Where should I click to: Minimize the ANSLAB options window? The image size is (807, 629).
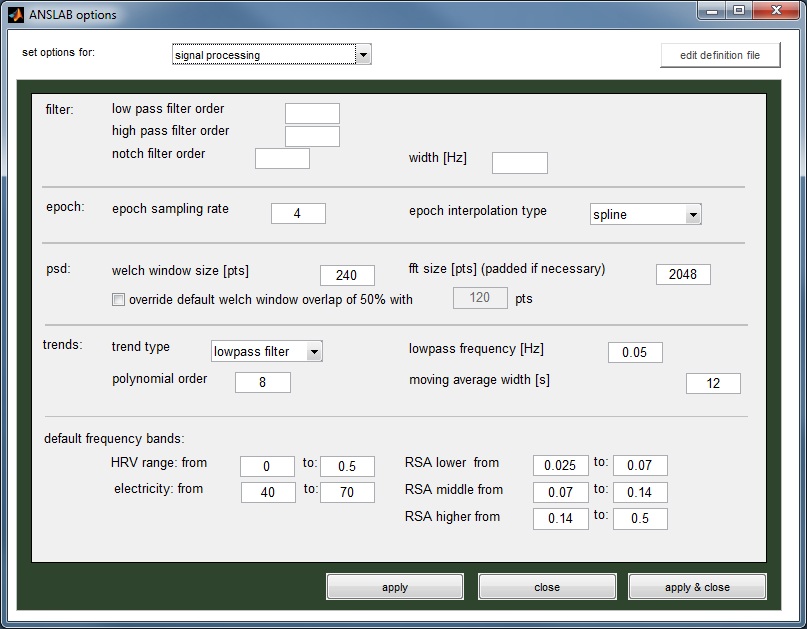[x=712, y=11]
